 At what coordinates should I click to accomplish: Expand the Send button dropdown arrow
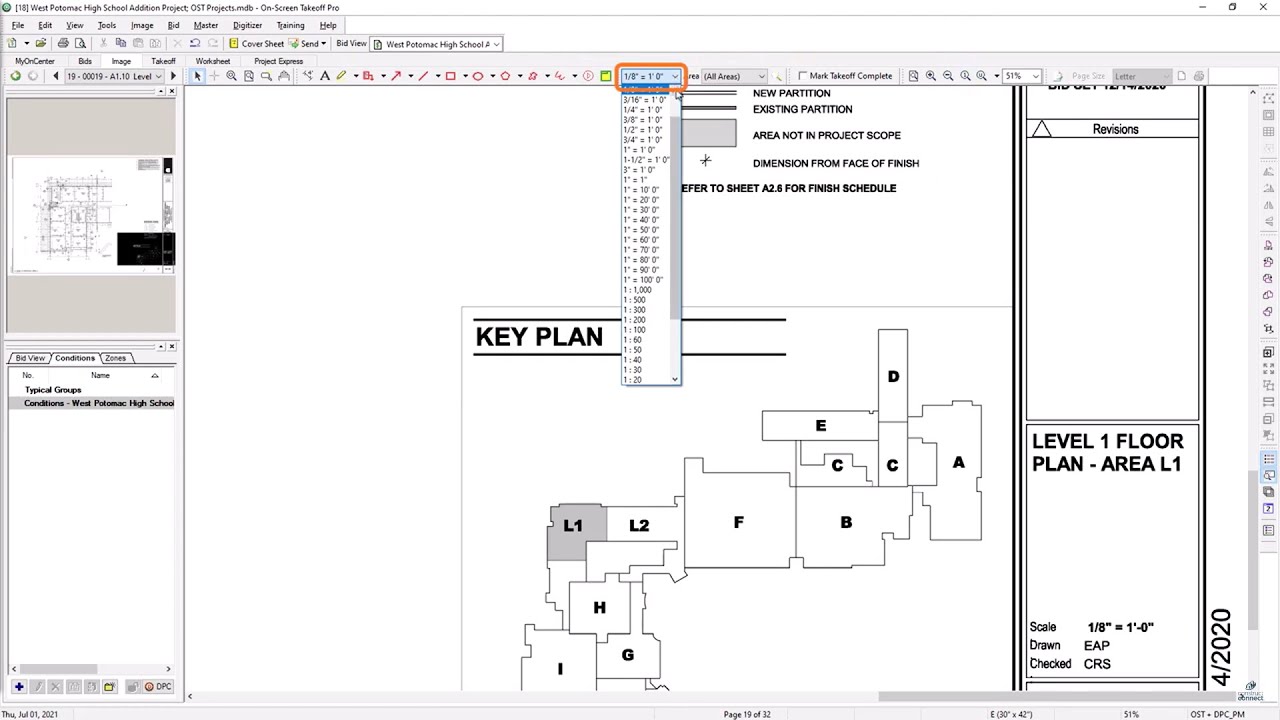[x=324, y=44]
